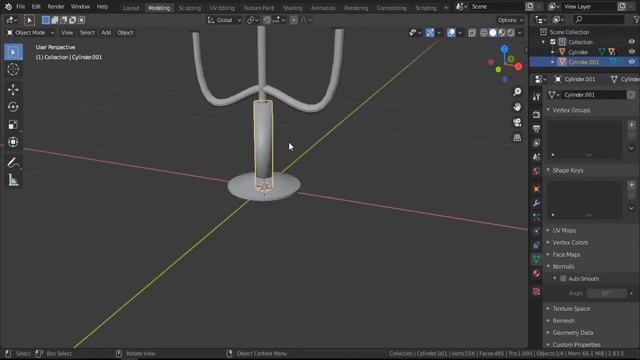Open the Object Data green triangle tab
This screenshot has height=360, width=640.
536,259
